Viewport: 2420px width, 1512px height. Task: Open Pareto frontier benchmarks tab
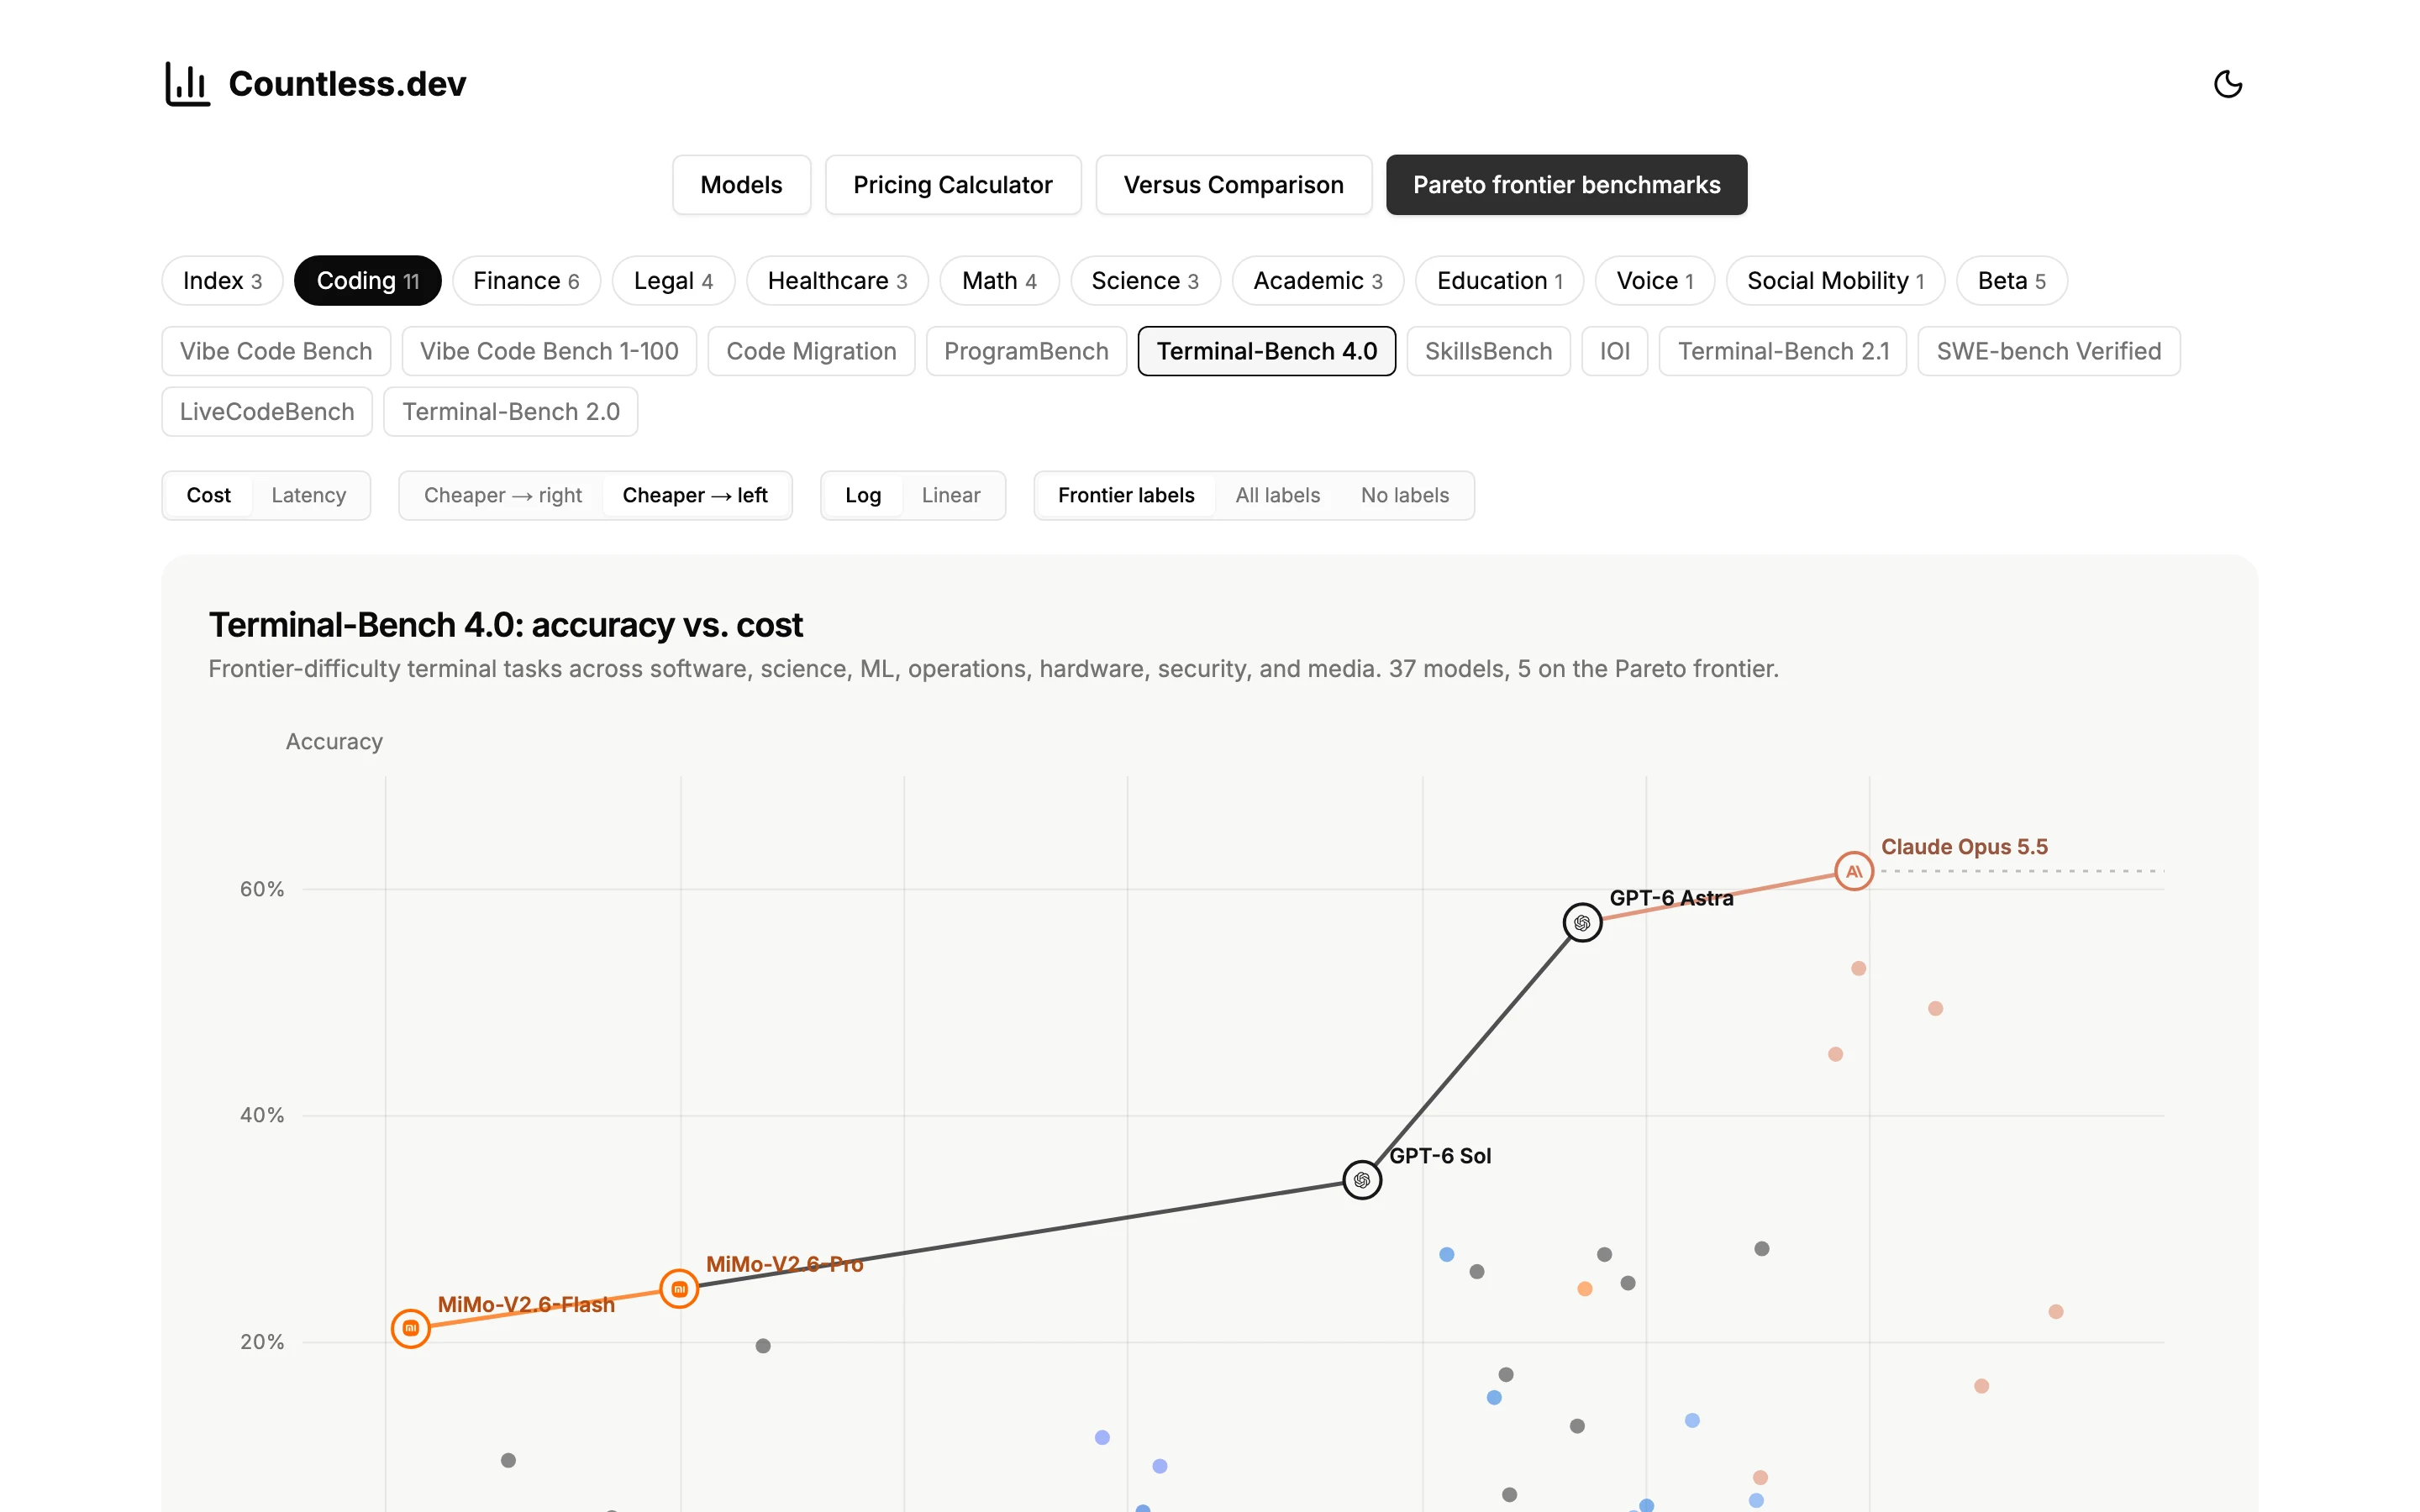click(x=1566, y=185)
